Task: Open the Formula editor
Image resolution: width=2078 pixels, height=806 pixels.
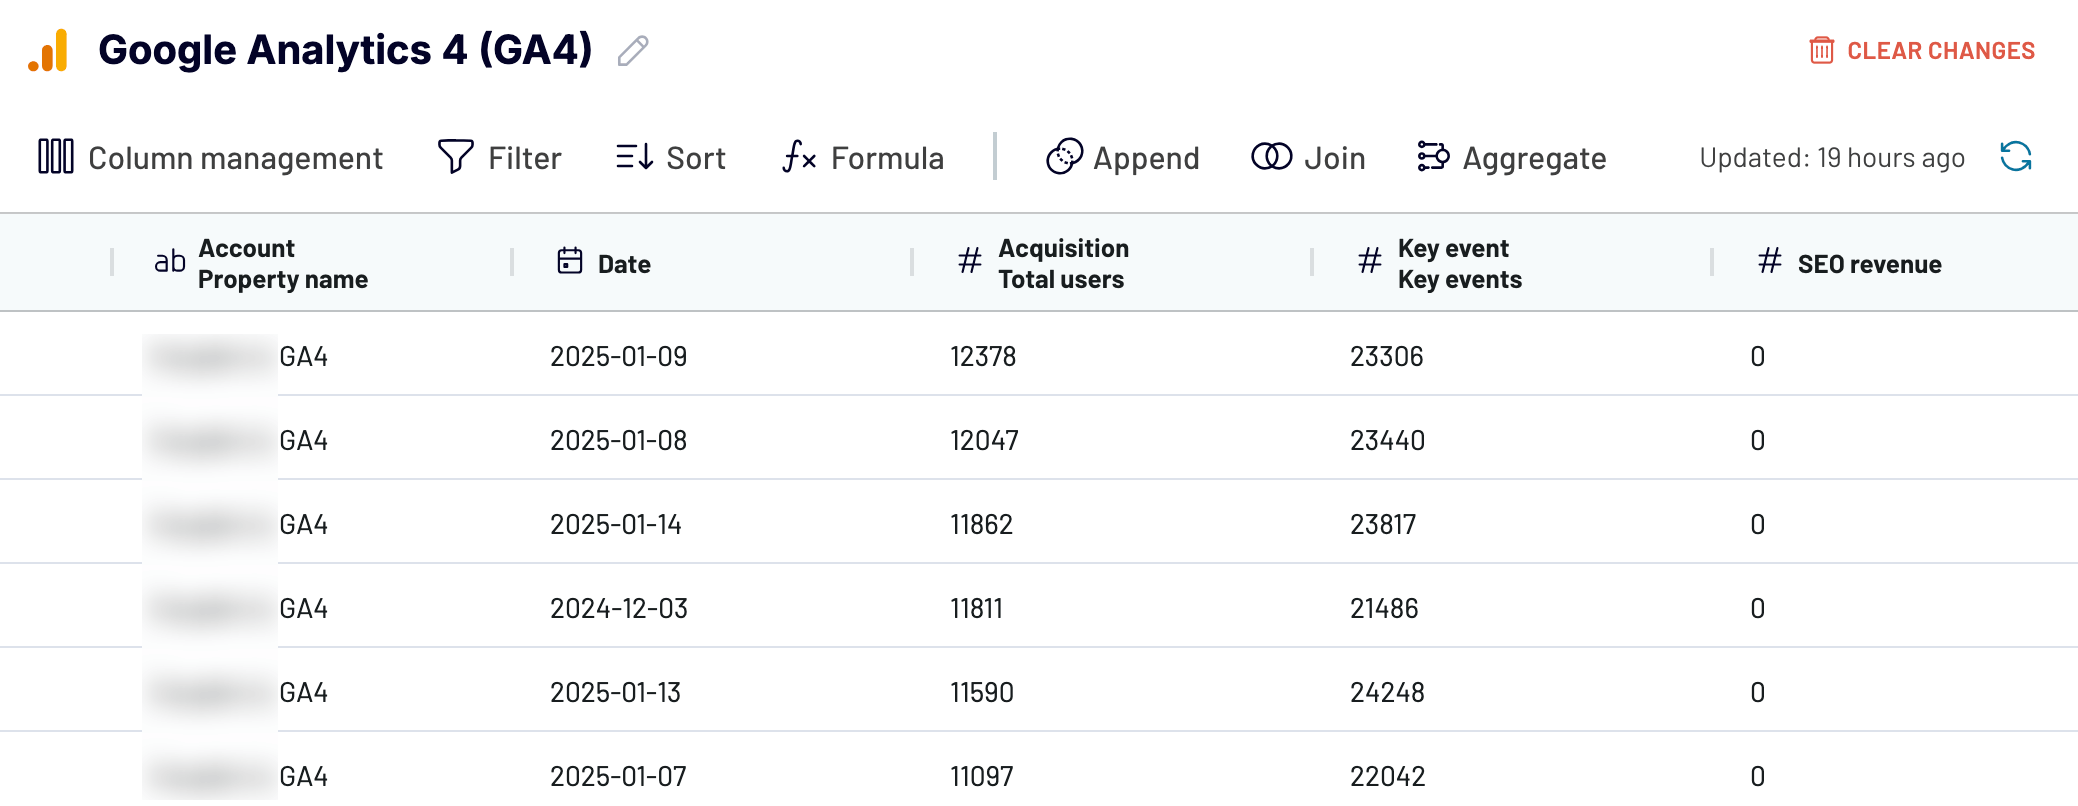Action: (863, 158)
